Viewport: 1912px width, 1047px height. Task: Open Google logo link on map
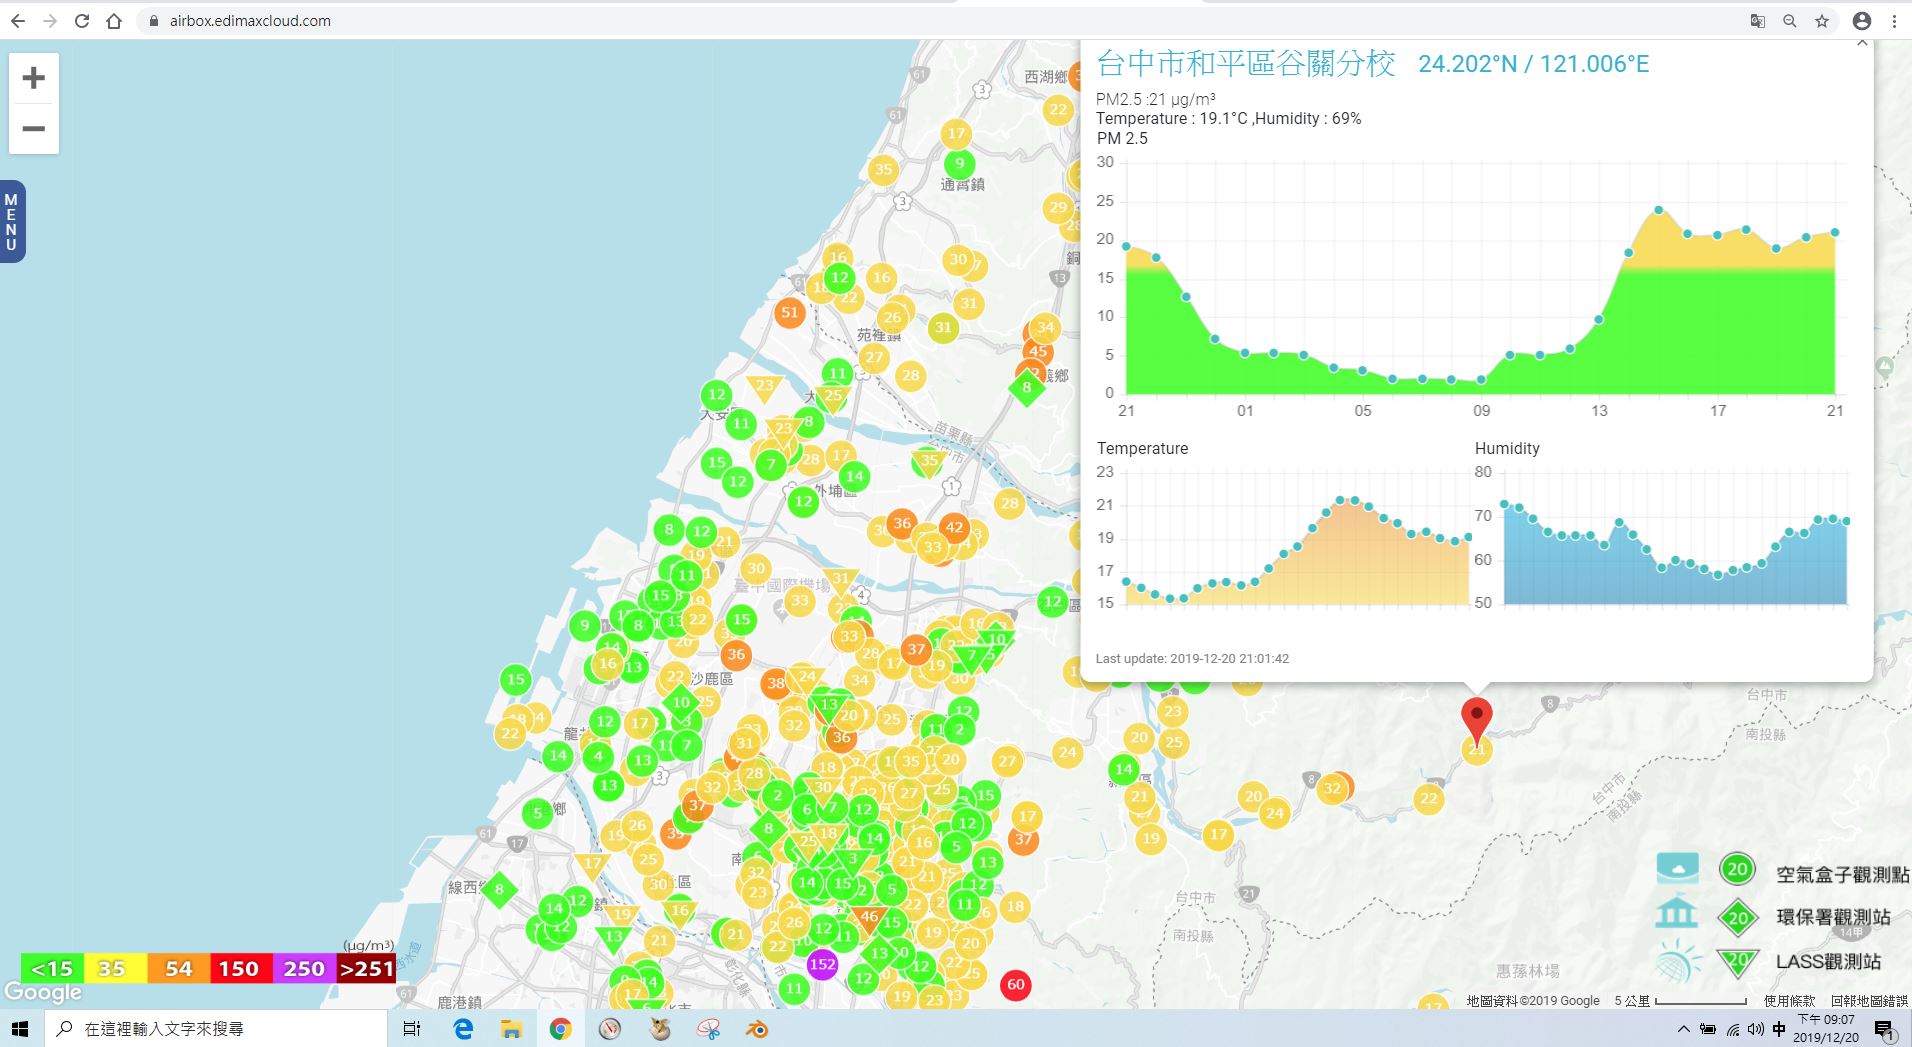click(43, 992)
